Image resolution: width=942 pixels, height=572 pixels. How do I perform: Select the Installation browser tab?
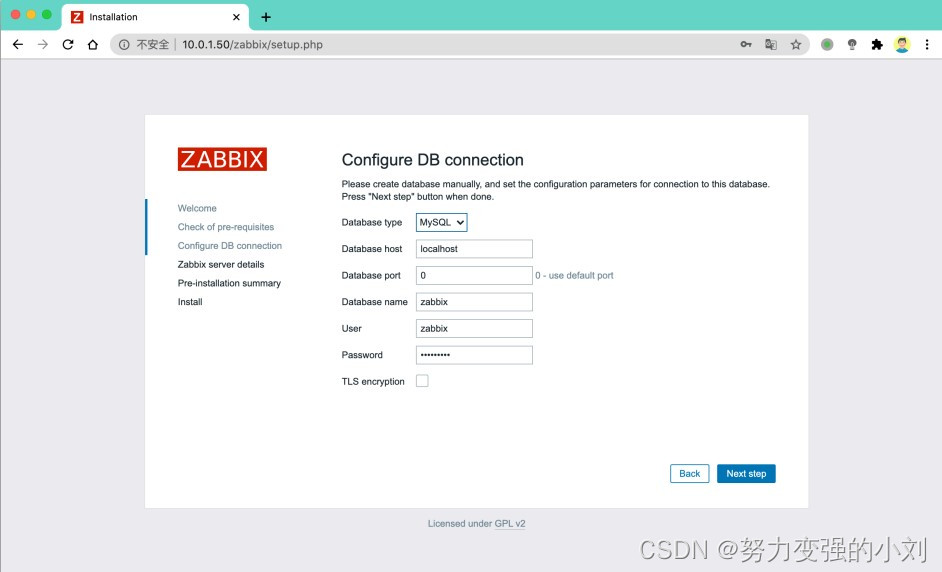pyautogui.click(x=155, y=17)
